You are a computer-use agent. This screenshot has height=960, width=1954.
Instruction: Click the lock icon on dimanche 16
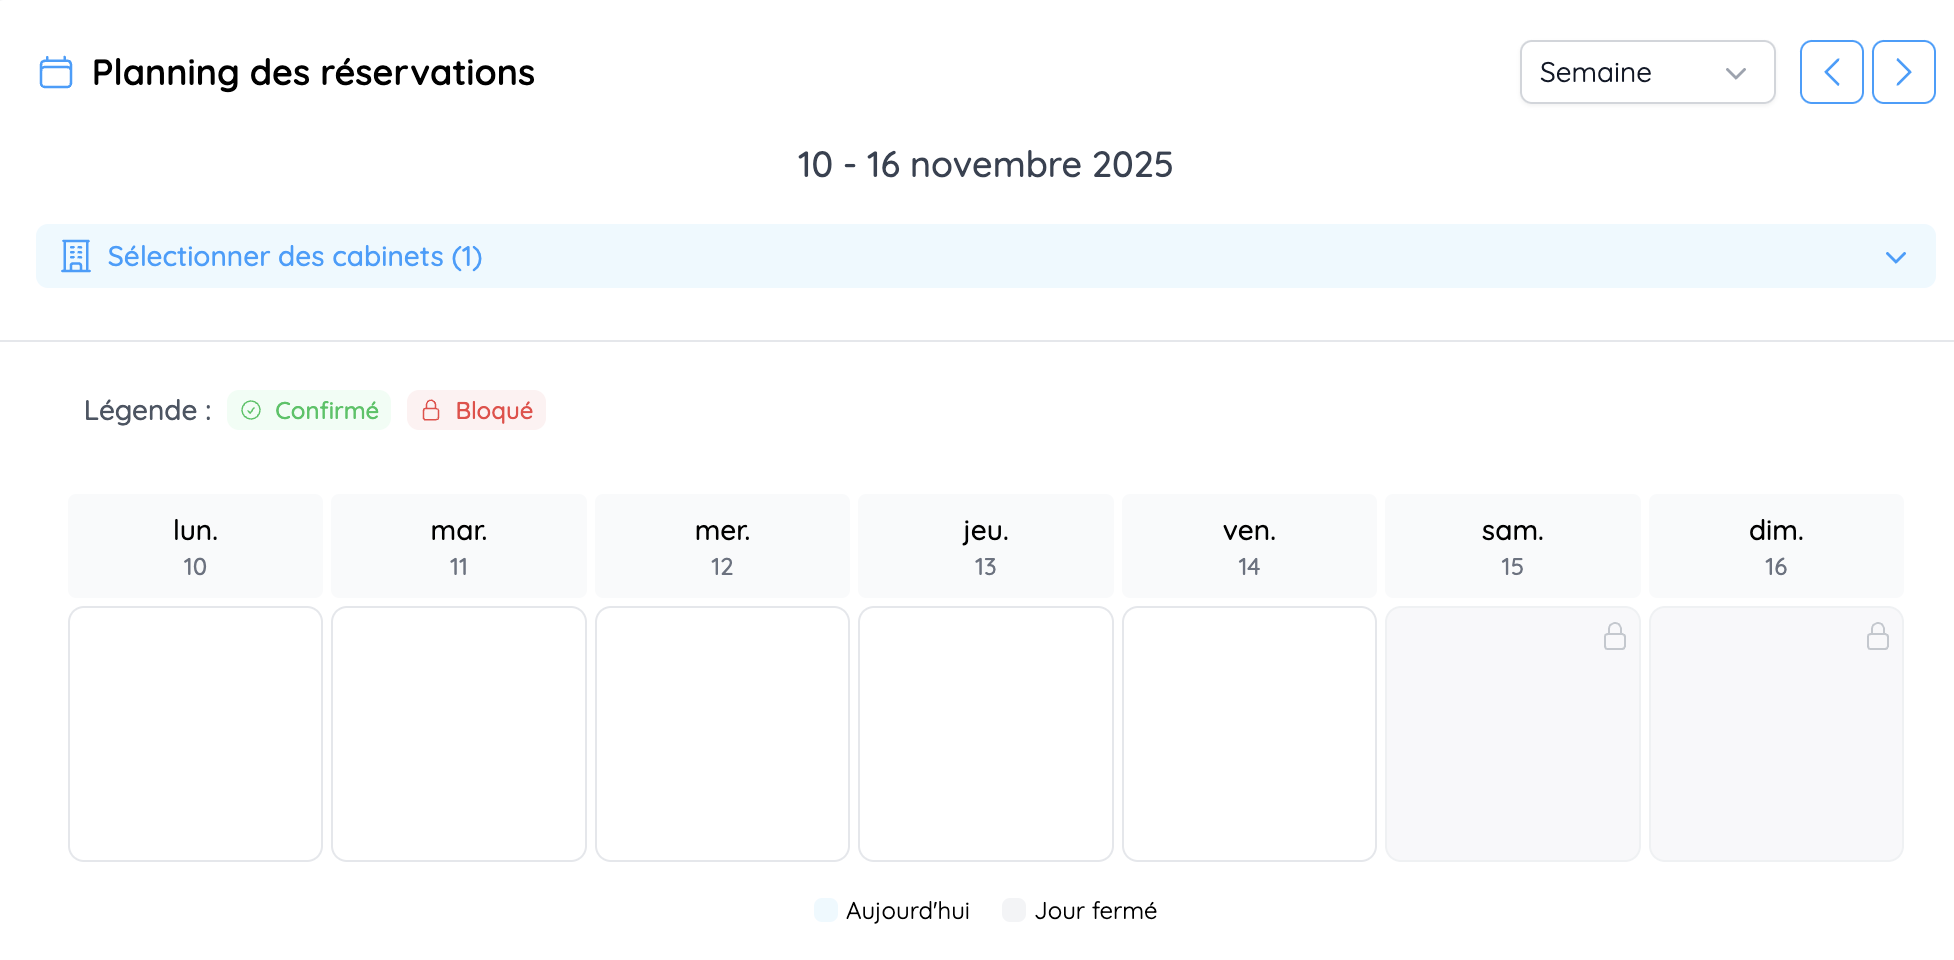tap(1879, 636)
